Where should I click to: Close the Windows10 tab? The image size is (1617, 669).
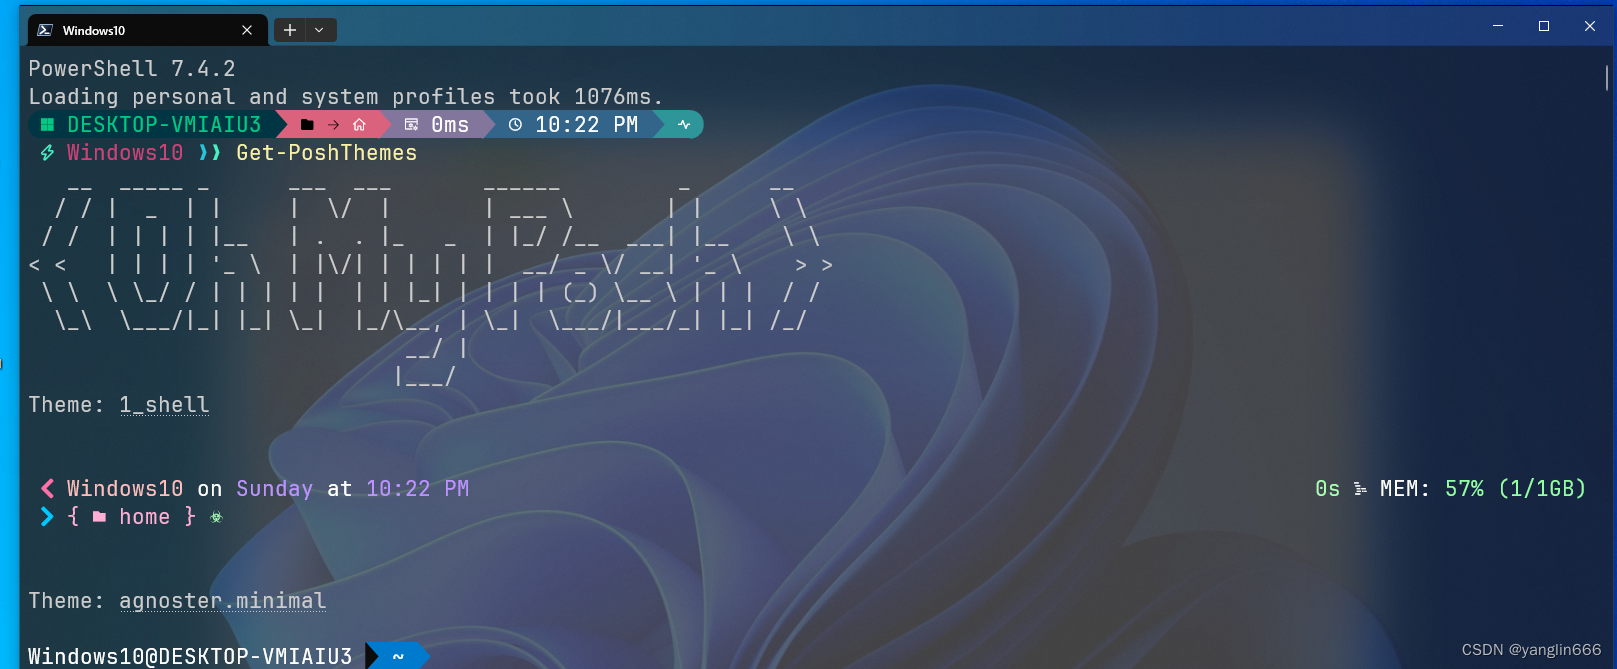pos(247,30)
